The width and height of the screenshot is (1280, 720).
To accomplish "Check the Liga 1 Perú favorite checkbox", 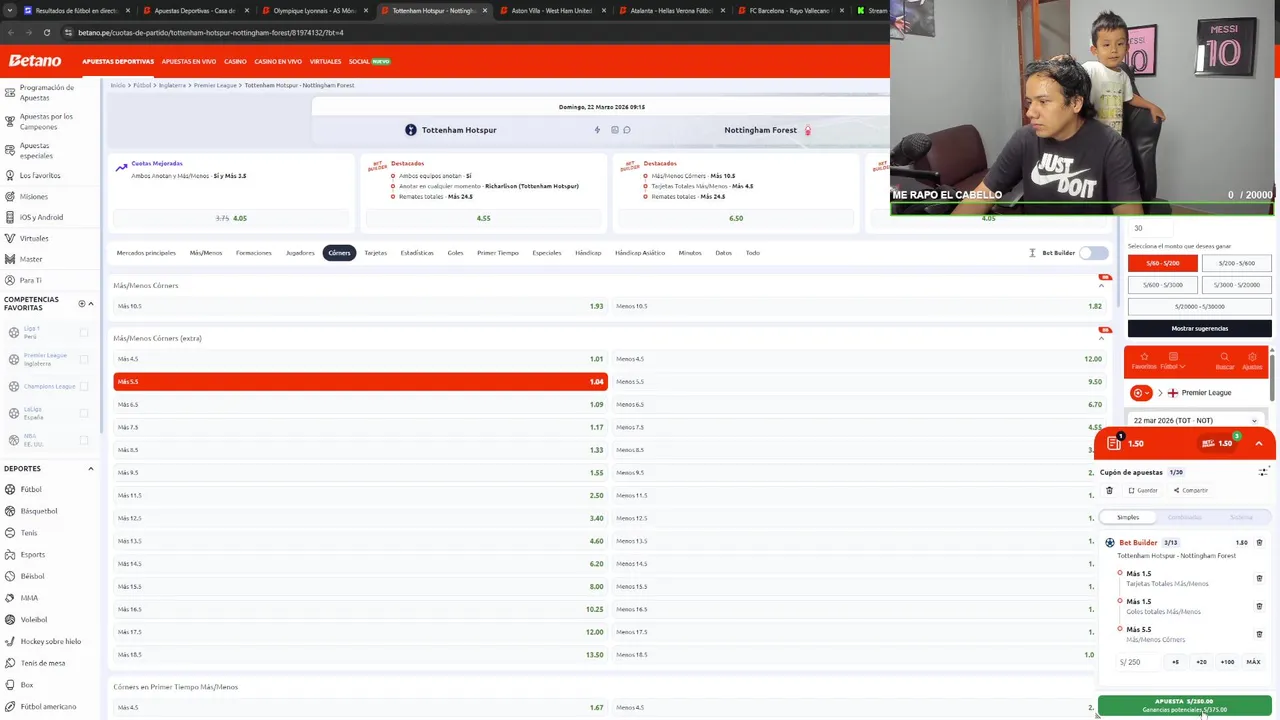I will click(x=84, y=333).
